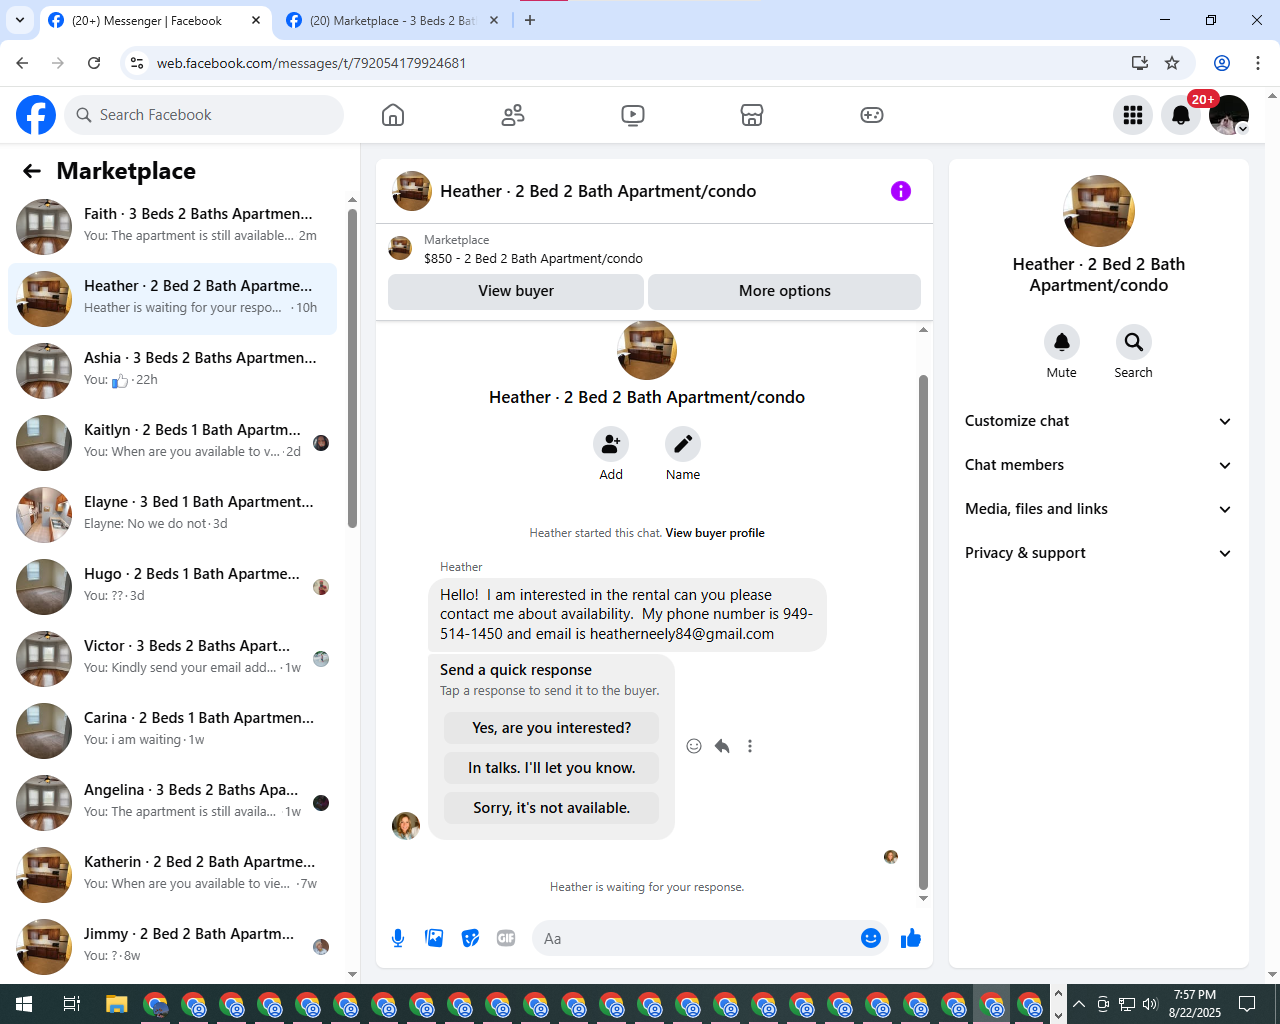Reload the page in browser
Image resolution: width=1280 pixels, height=1024 pixels.
click(94, 63)
